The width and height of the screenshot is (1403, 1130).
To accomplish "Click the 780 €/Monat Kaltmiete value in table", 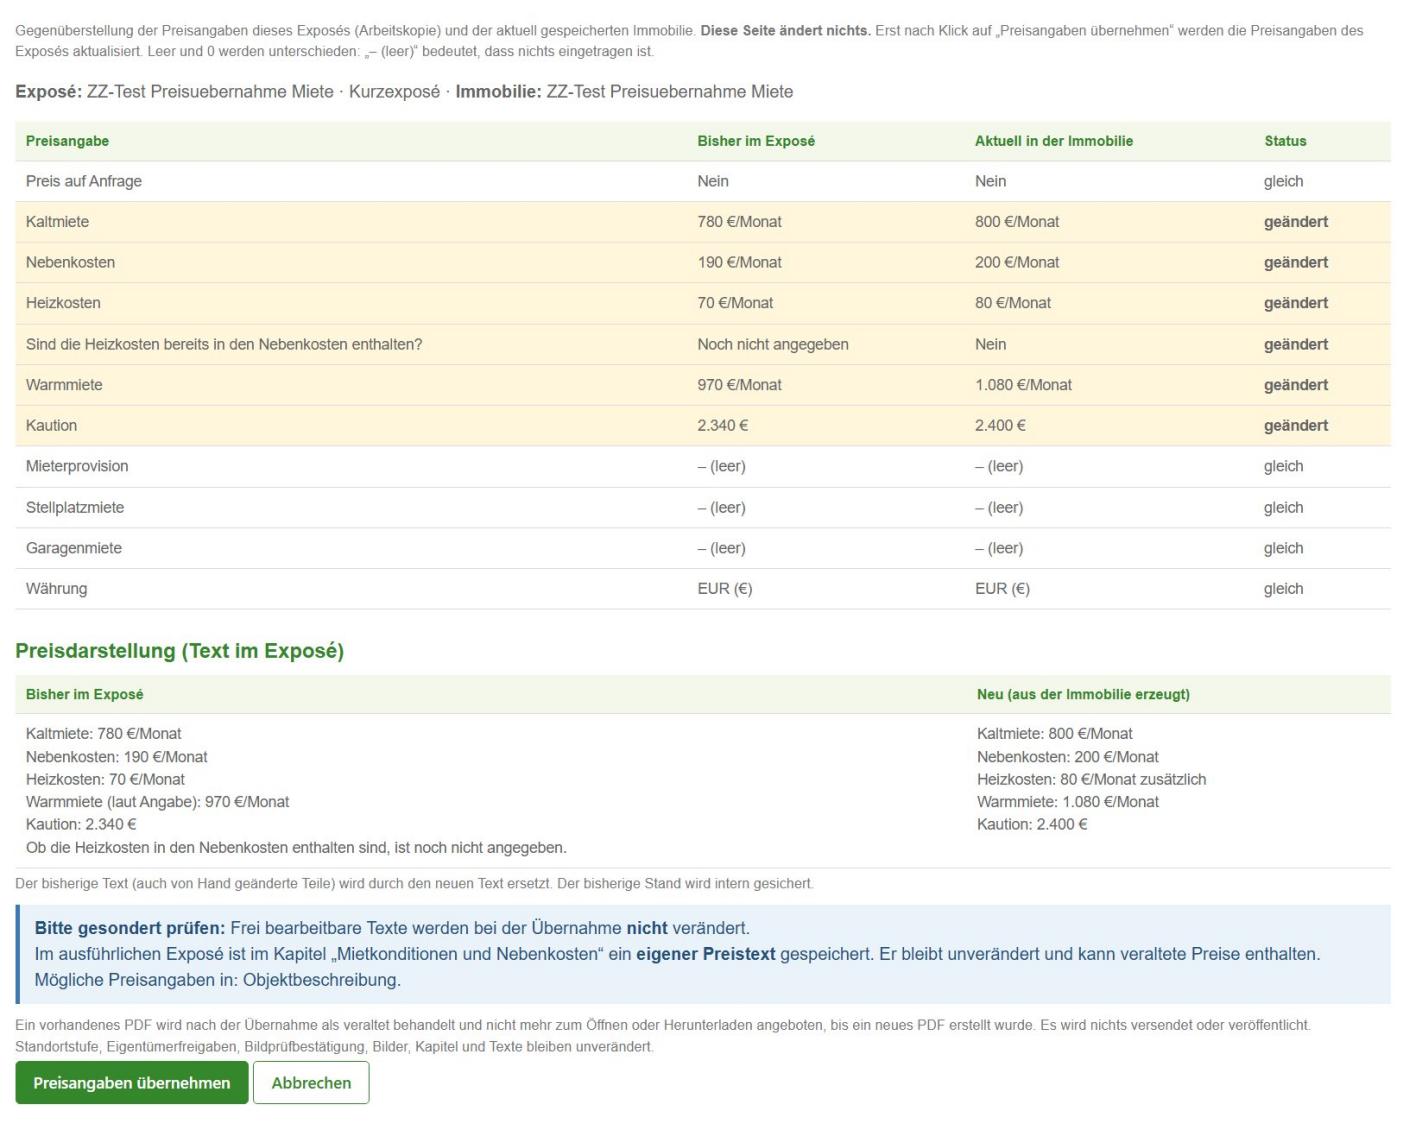I will pos(740,222).
